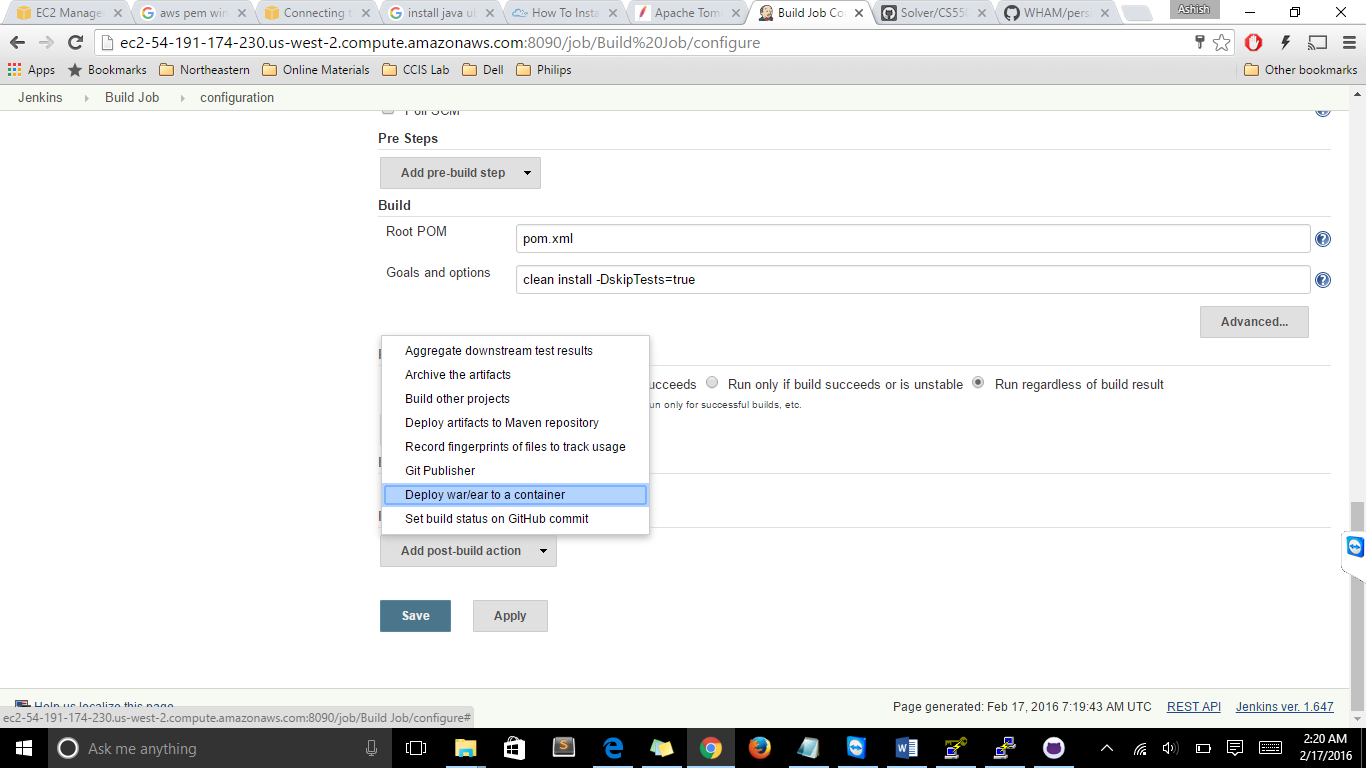The image size is (1366, 768).
Task: Click help icon next to Root POM
Action: pos(1322,239)
